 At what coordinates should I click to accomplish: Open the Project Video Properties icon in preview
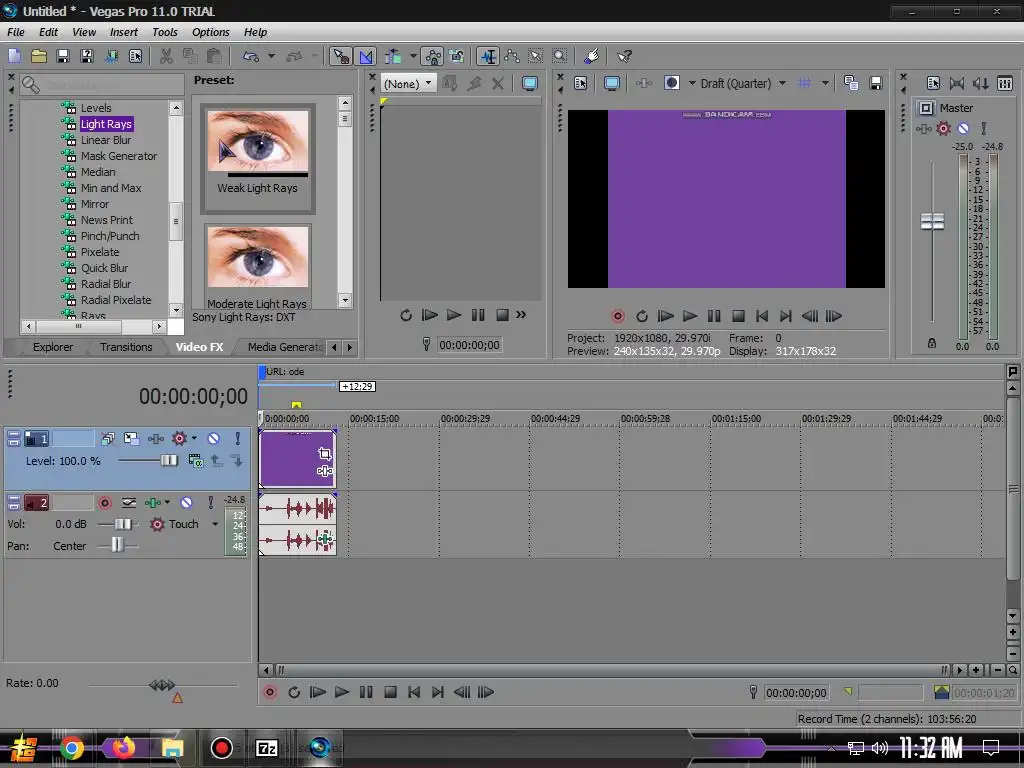pos(580,83)
